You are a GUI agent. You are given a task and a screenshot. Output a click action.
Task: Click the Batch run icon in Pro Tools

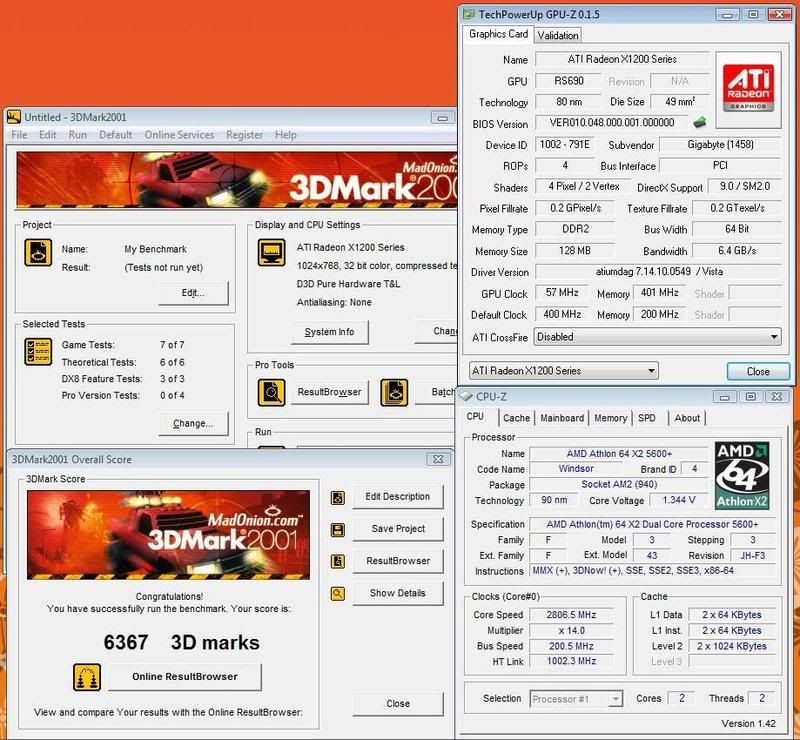tap(394, 392)
